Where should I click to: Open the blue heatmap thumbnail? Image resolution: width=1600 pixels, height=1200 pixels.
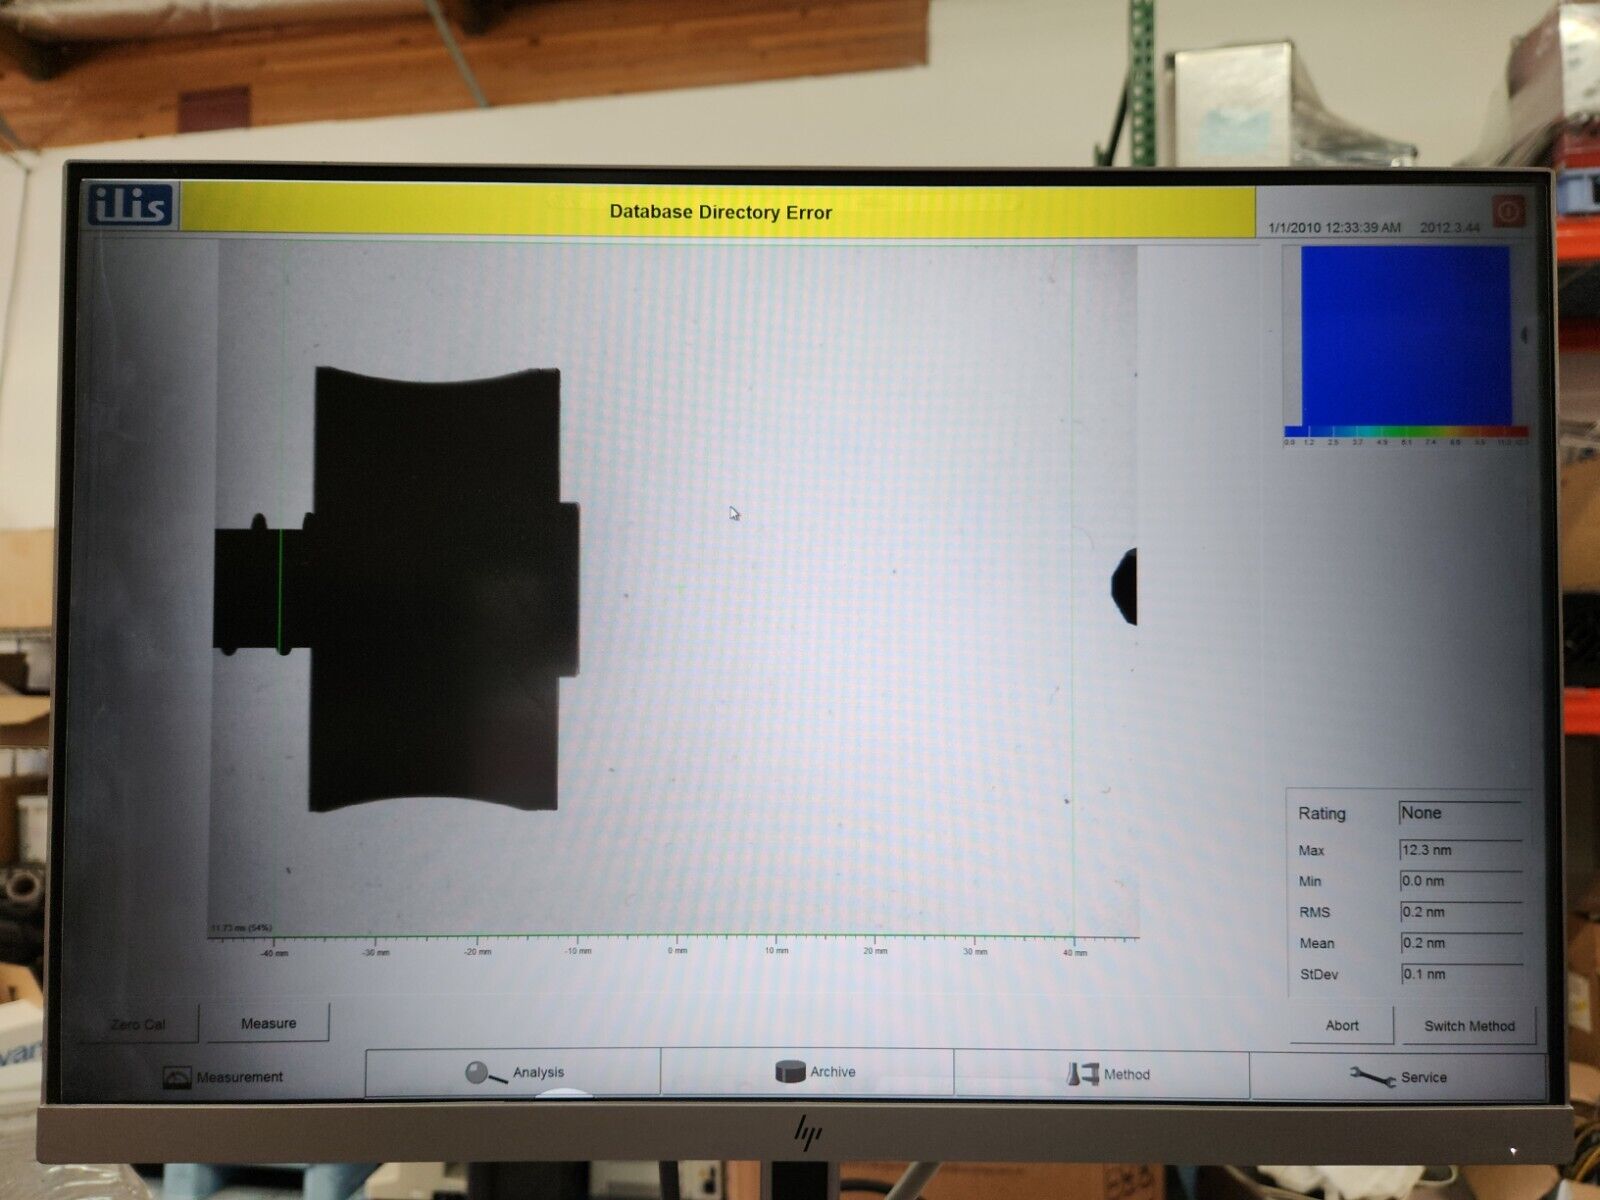tap(1405, 336)
